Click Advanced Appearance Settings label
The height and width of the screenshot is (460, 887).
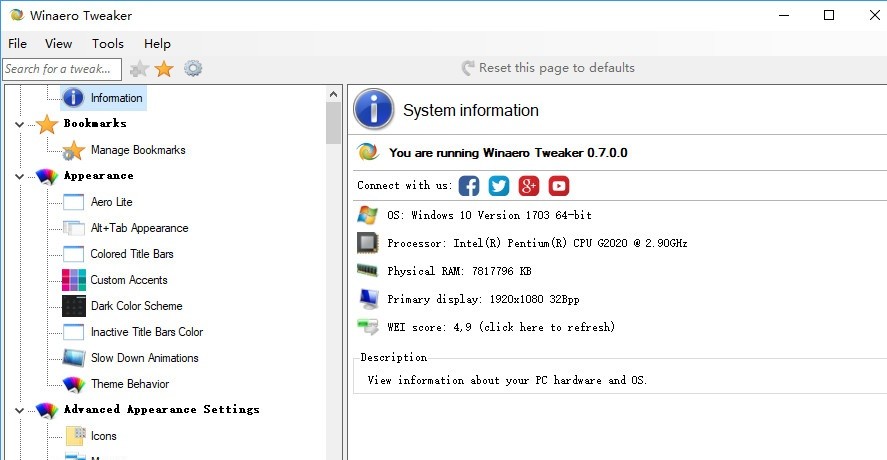coord(162,409)
